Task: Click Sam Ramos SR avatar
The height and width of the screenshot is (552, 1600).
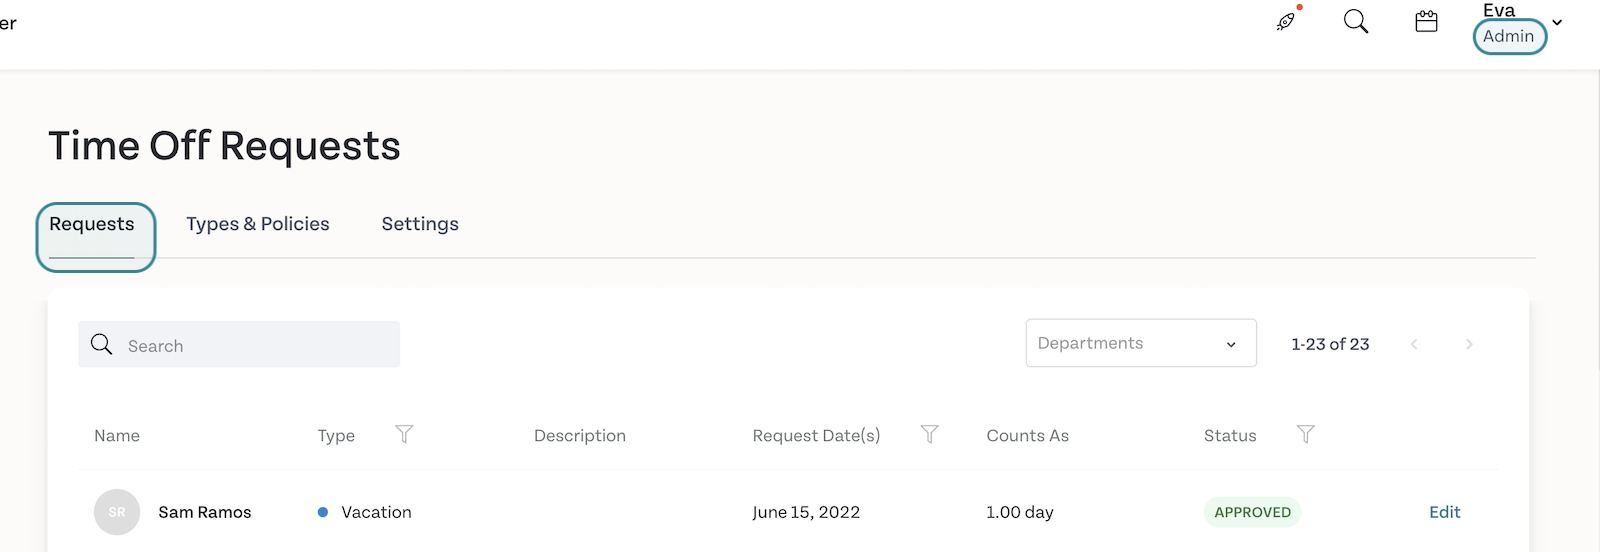Action: (117, 512)
